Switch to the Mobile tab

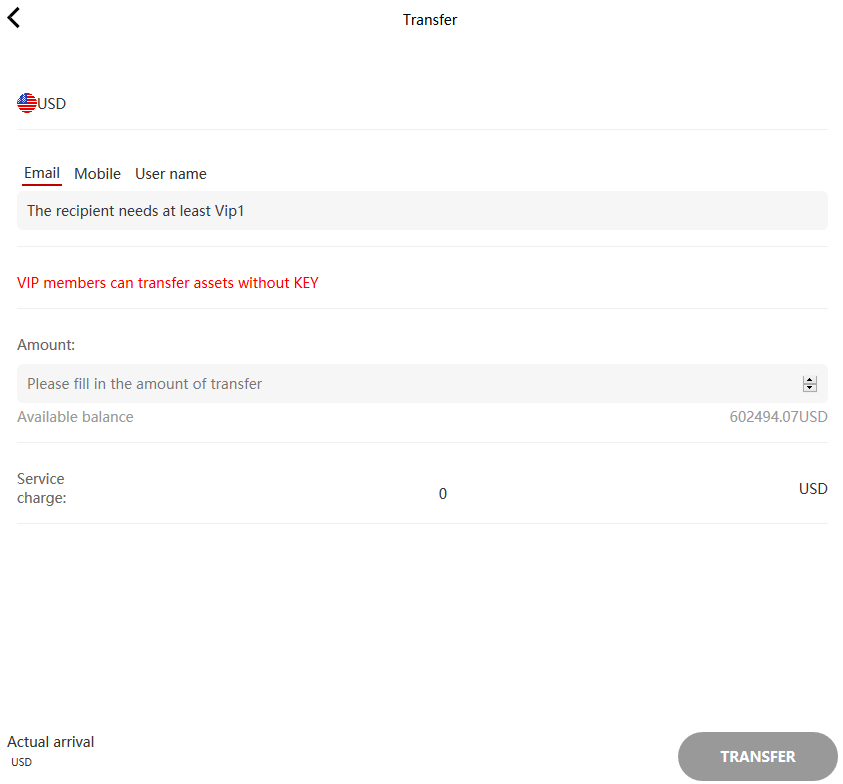pyautogui.click(x=97, y=173)
